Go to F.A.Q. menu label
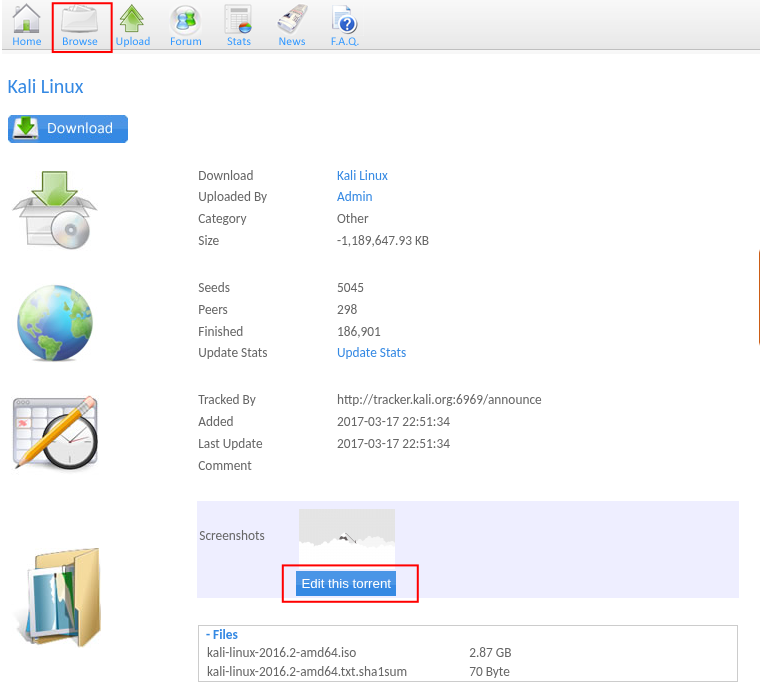This screenshot has height=687, width=760. (345, 42)
